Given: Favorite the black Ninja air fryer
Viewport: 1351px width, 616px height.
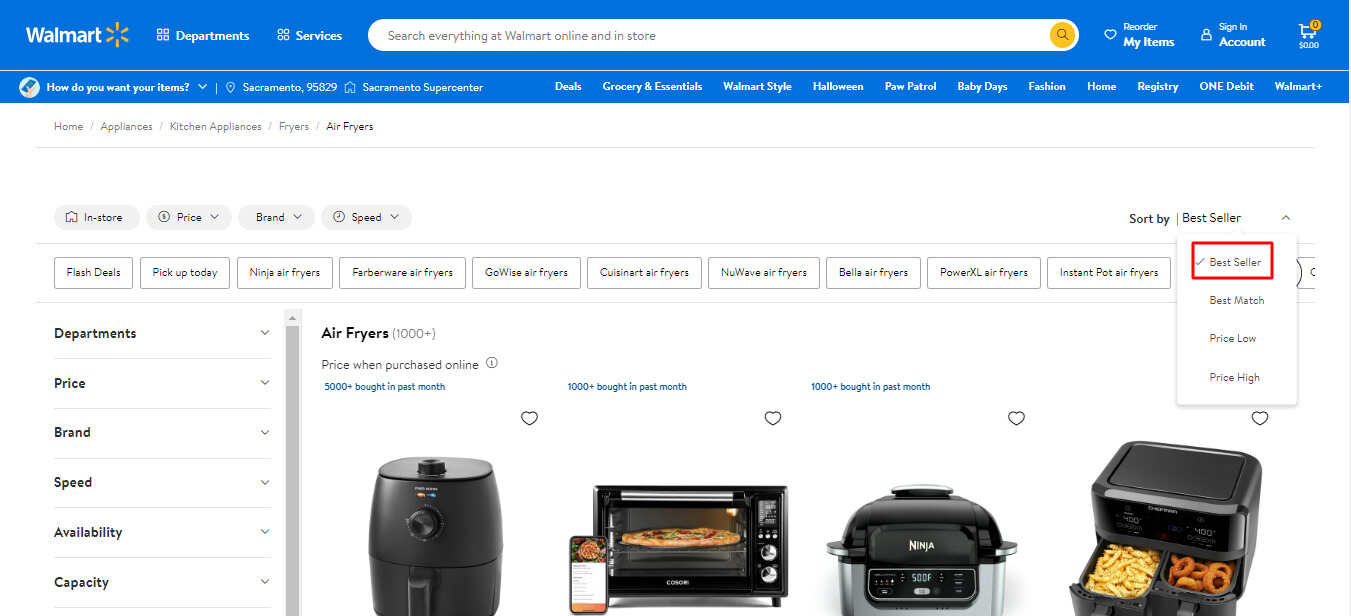Looking at the screenshot, I should click(1016, 418).
